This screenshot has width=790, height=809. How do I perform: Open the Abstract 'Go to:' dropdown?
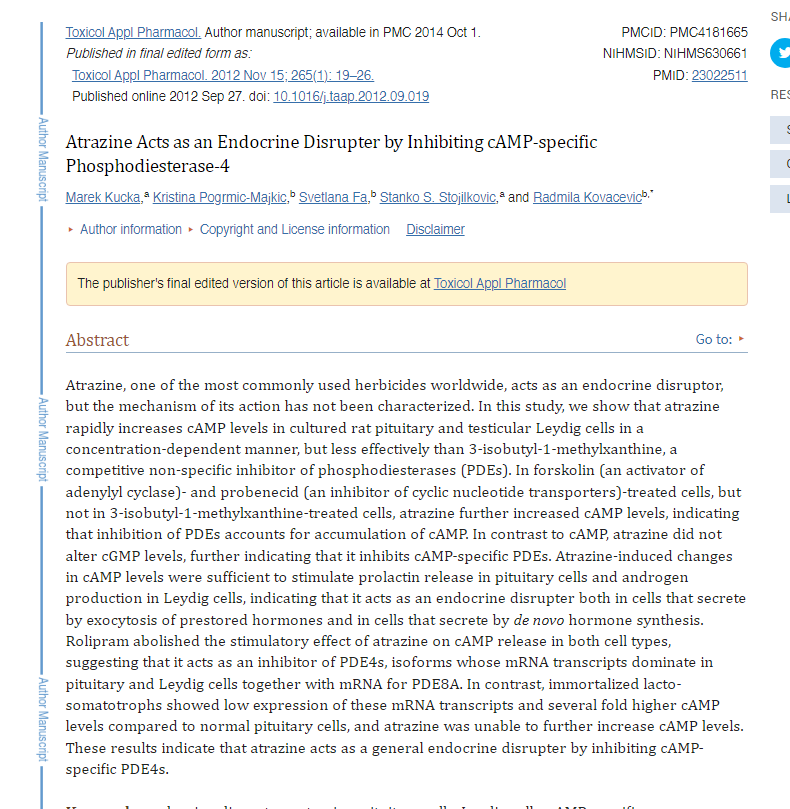tap(720, 339)
